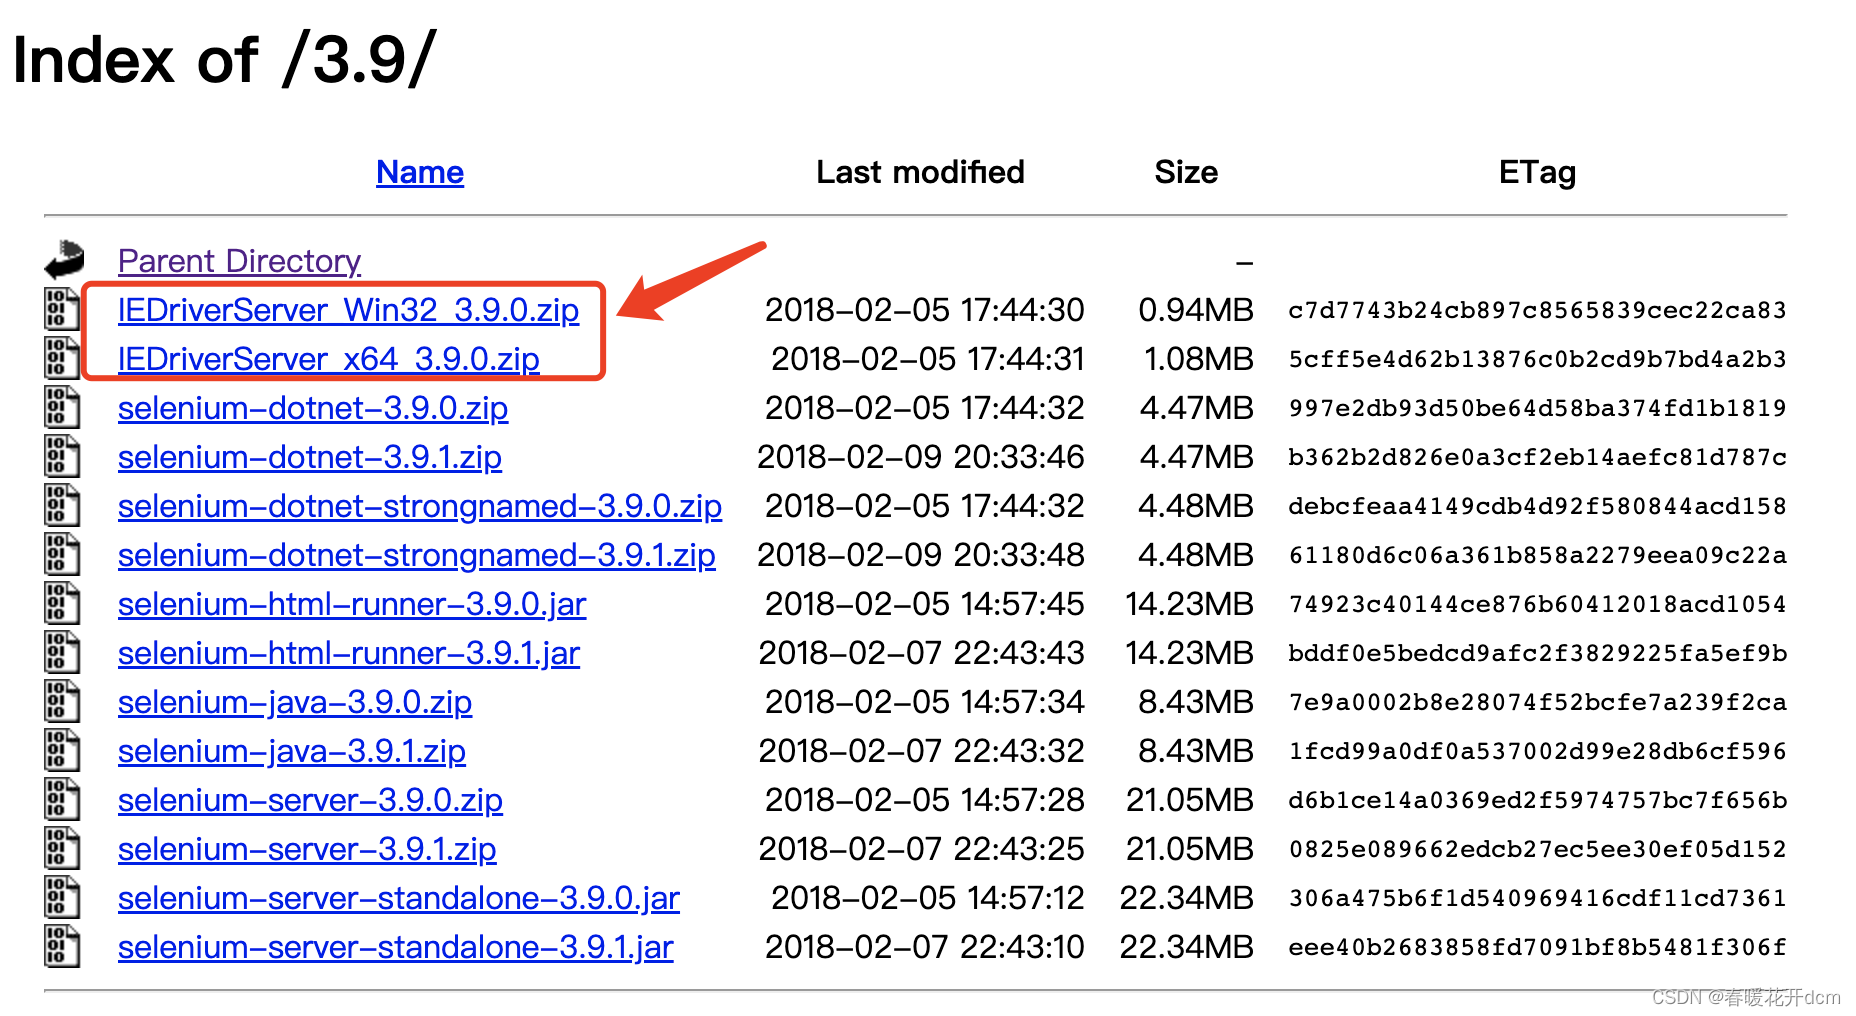Open the Parent Directory link
1856x1016 pixels.
[x=239, y=261]
